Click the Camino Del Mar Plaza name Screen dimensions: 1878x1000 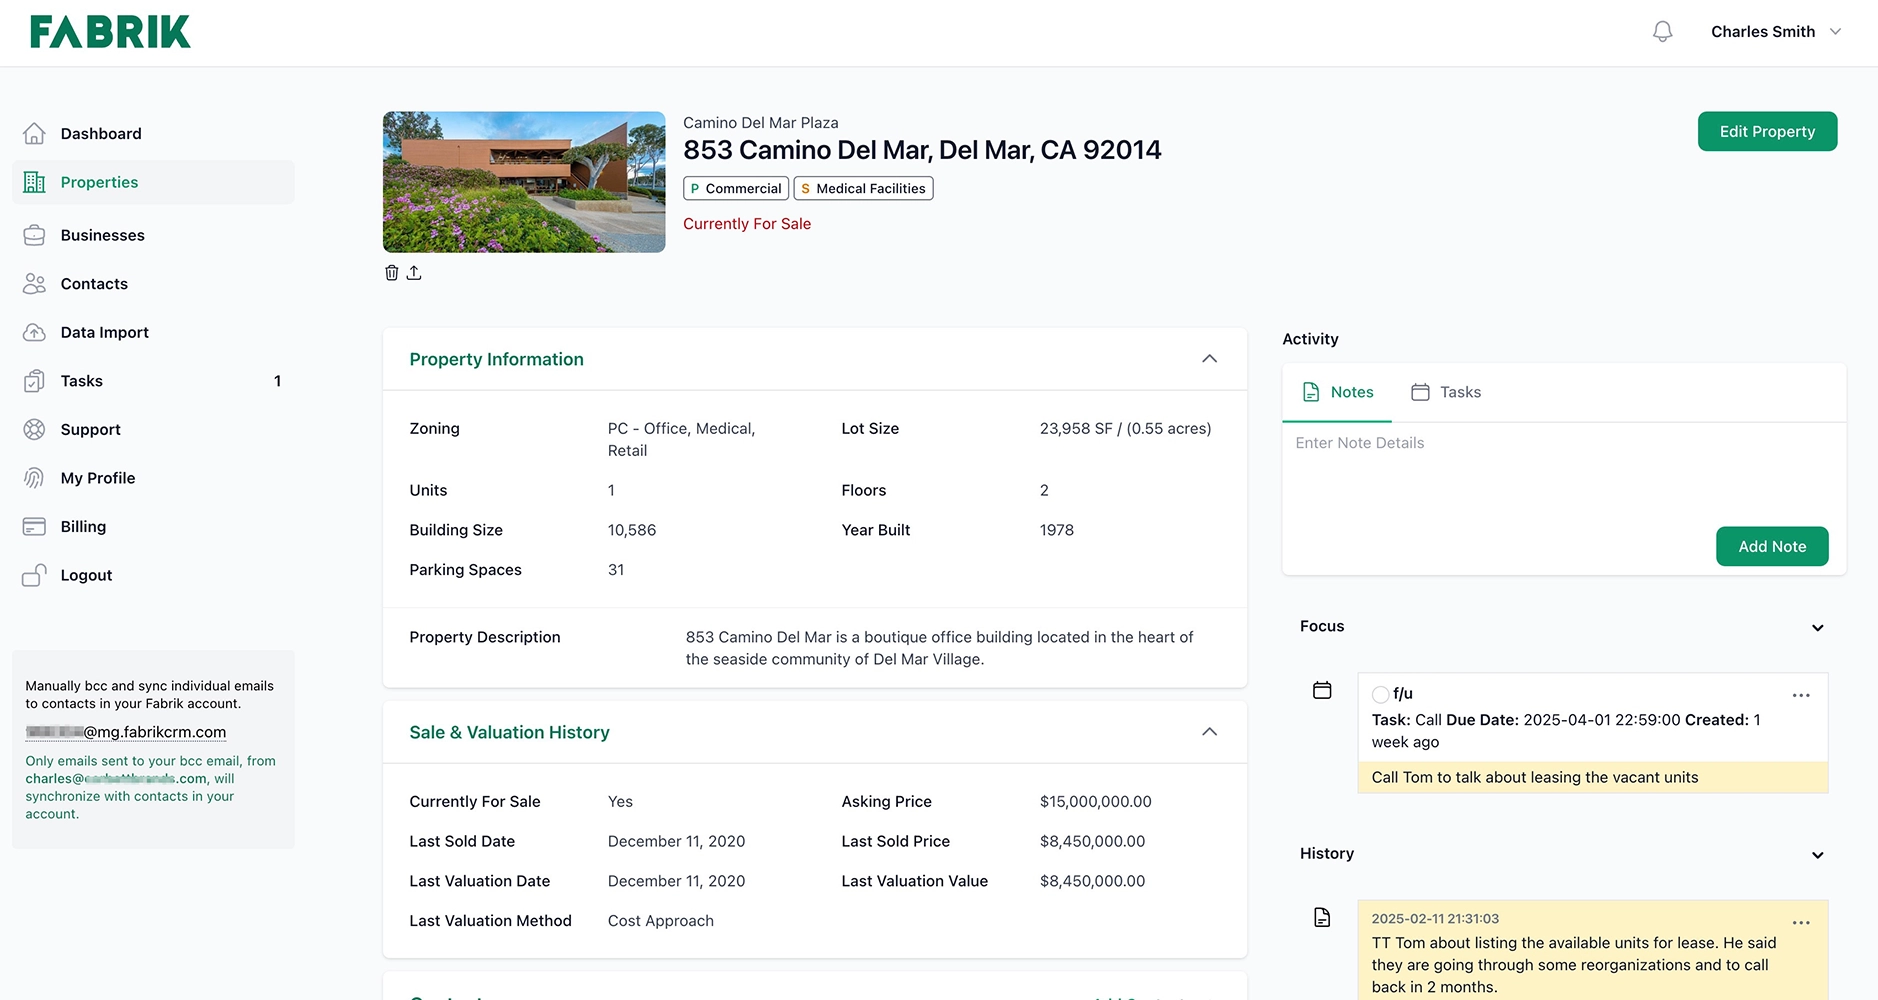[x=760, y=123]
